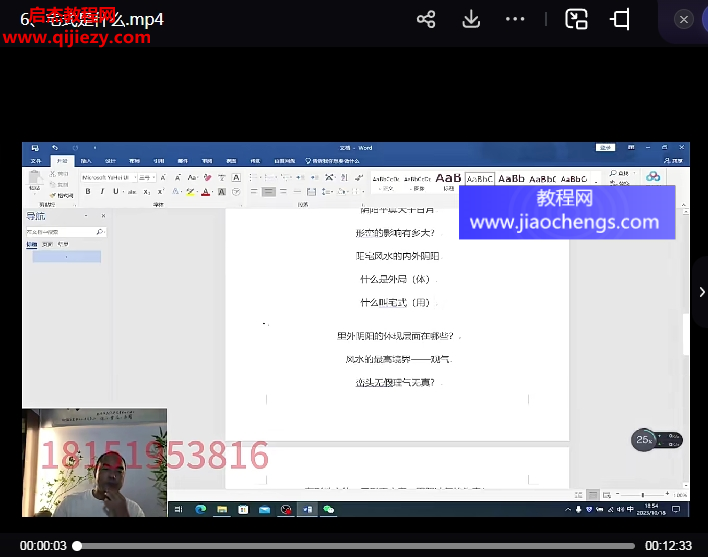Viewport: 708px width, 557px height.
Task: Click Grow Font icon in Word ribbon
Action: (x=163, y=177)
